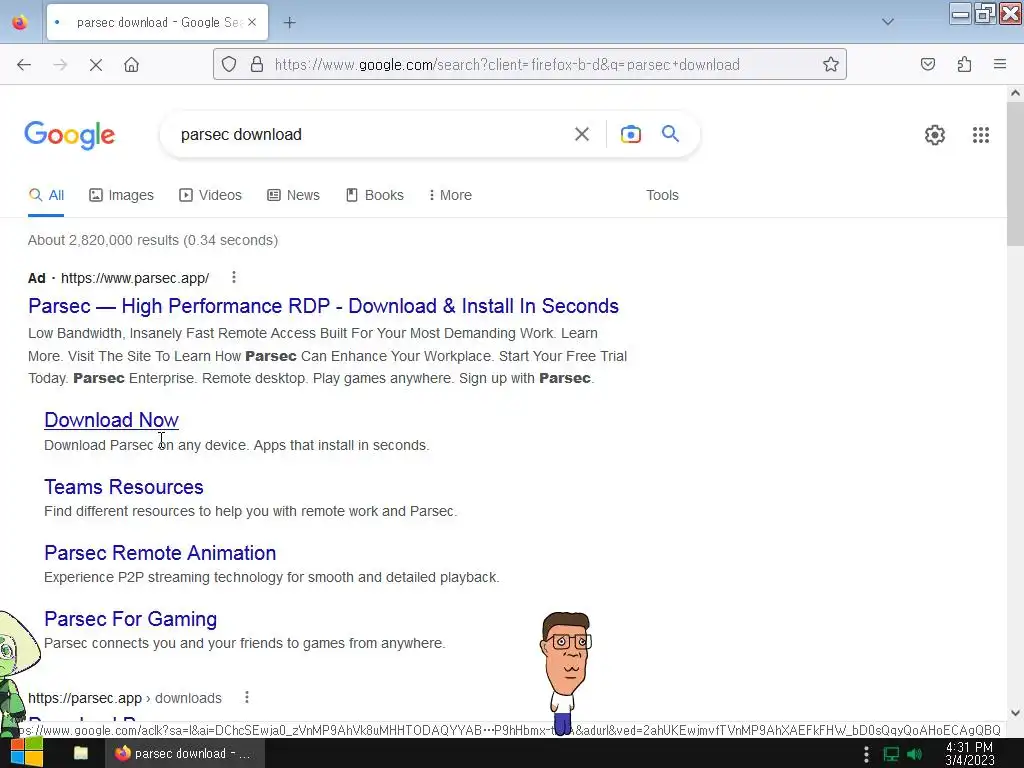Click the taskbar volume speaker icon
Screen dimensions: 1024x768
click(x=915, y=754)
